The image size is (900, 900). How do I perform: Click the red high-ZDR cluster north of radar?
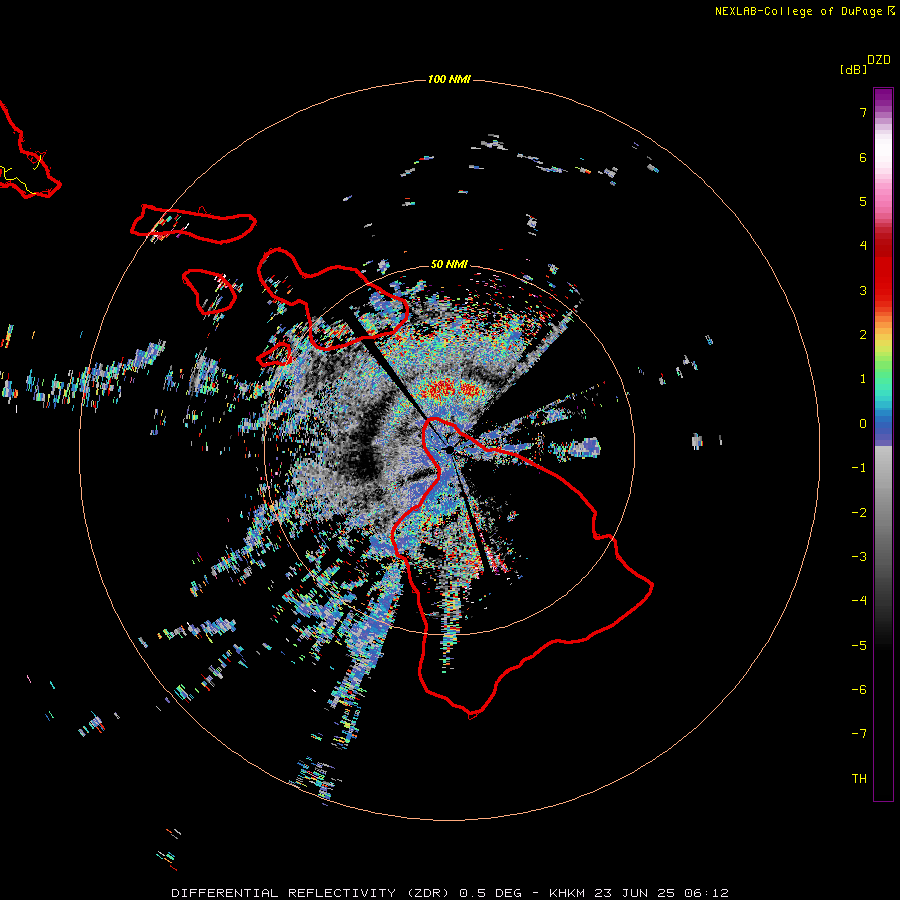[x=451, y=390]
